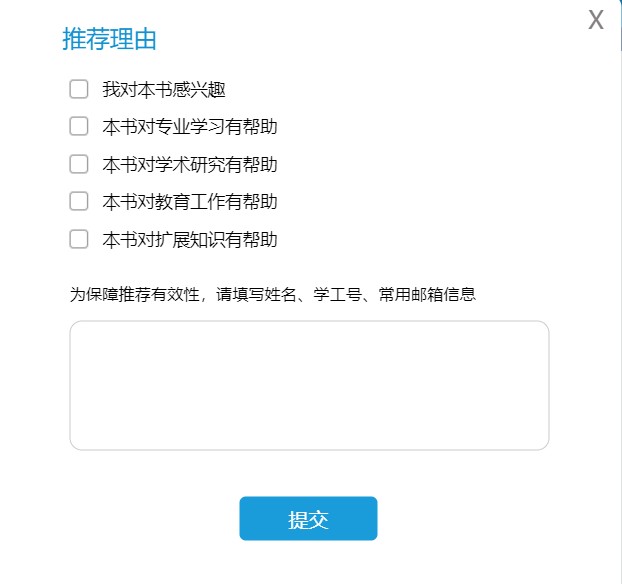The width and height of the screenshot is (622, 584).
Task: Click the label text 本书对扩展知识有帮助
Action: 190,239
